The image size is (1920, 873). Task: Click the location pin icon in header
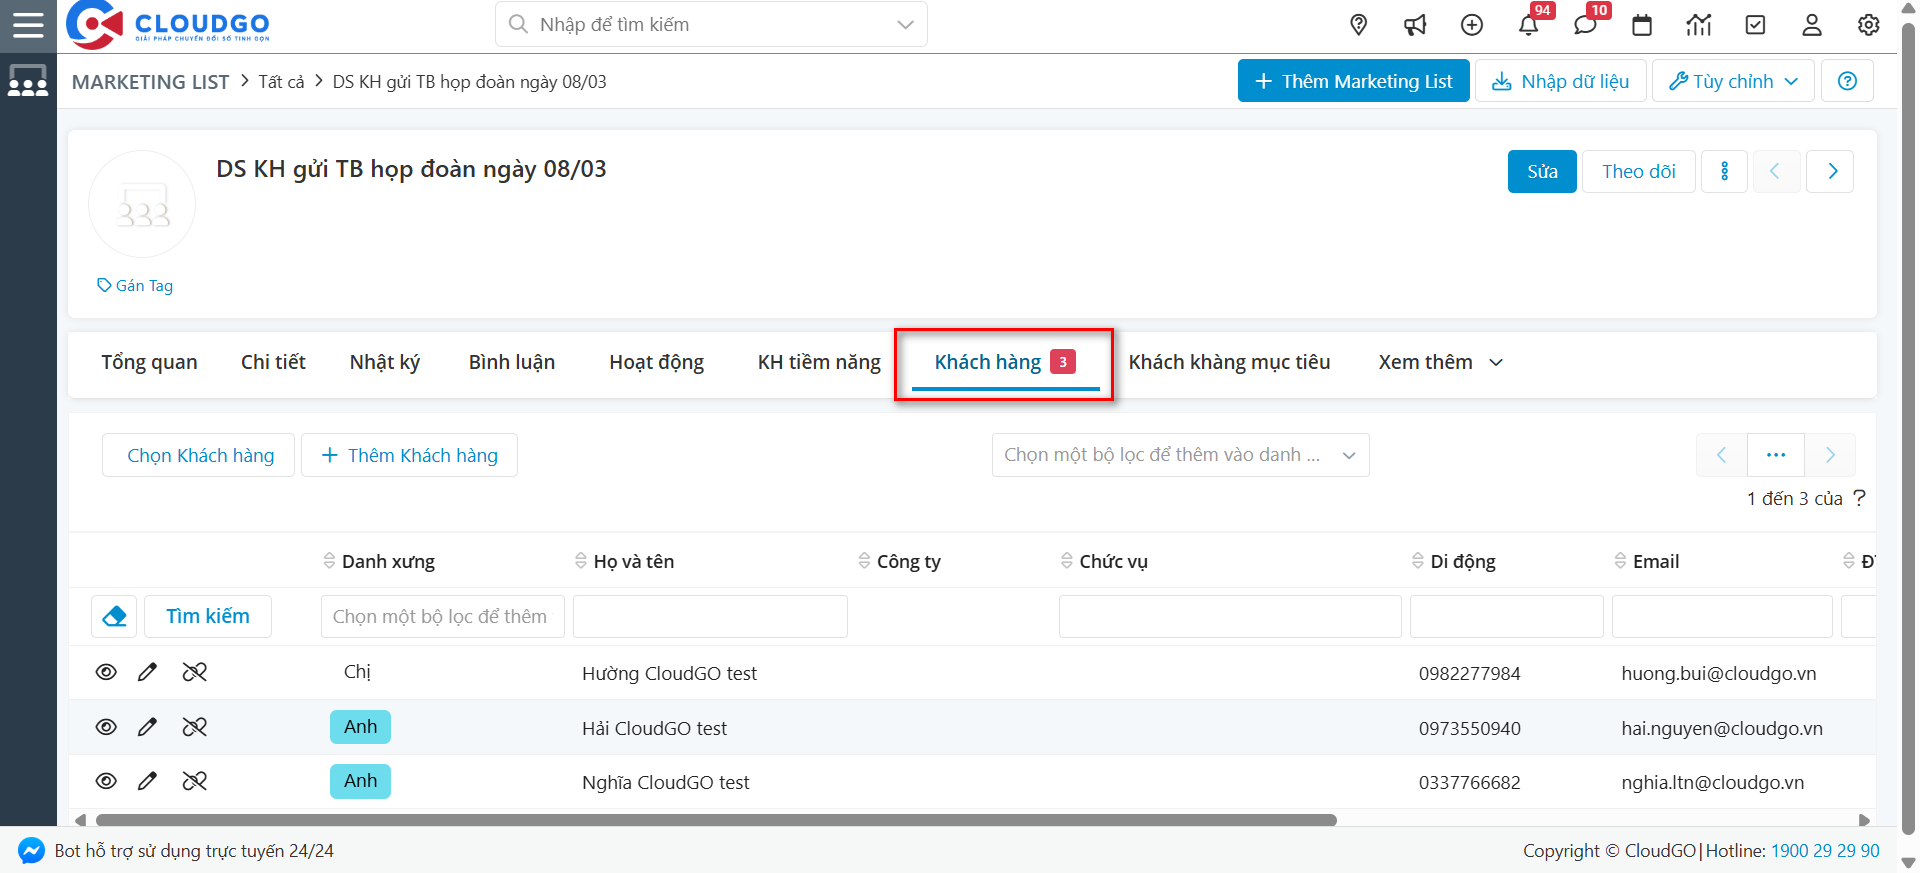click(x=1358, y=25)
